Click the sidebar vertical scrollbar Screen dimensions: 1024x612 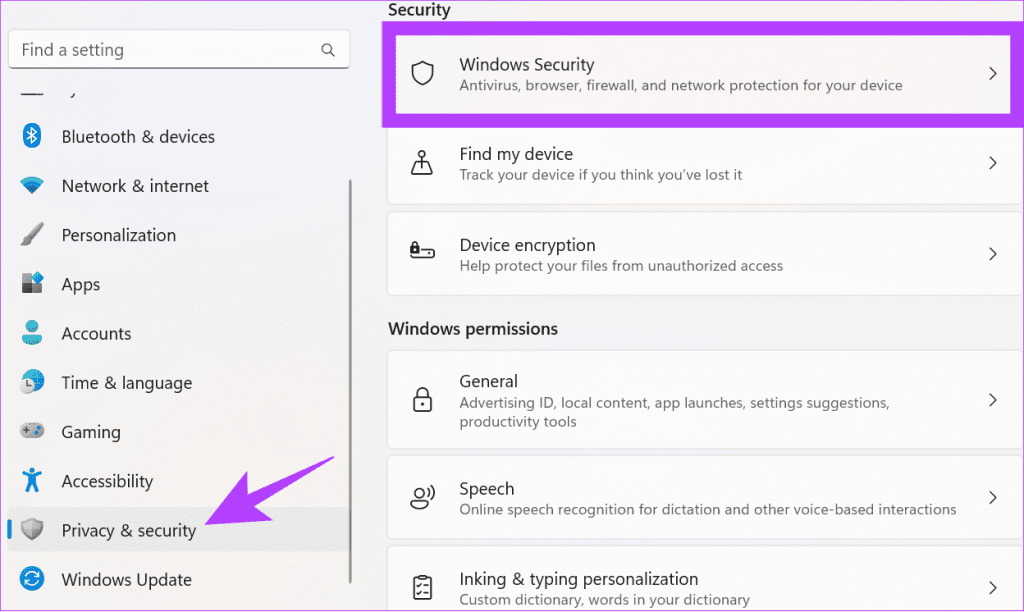pyautogui.click(x=350, y=380)
